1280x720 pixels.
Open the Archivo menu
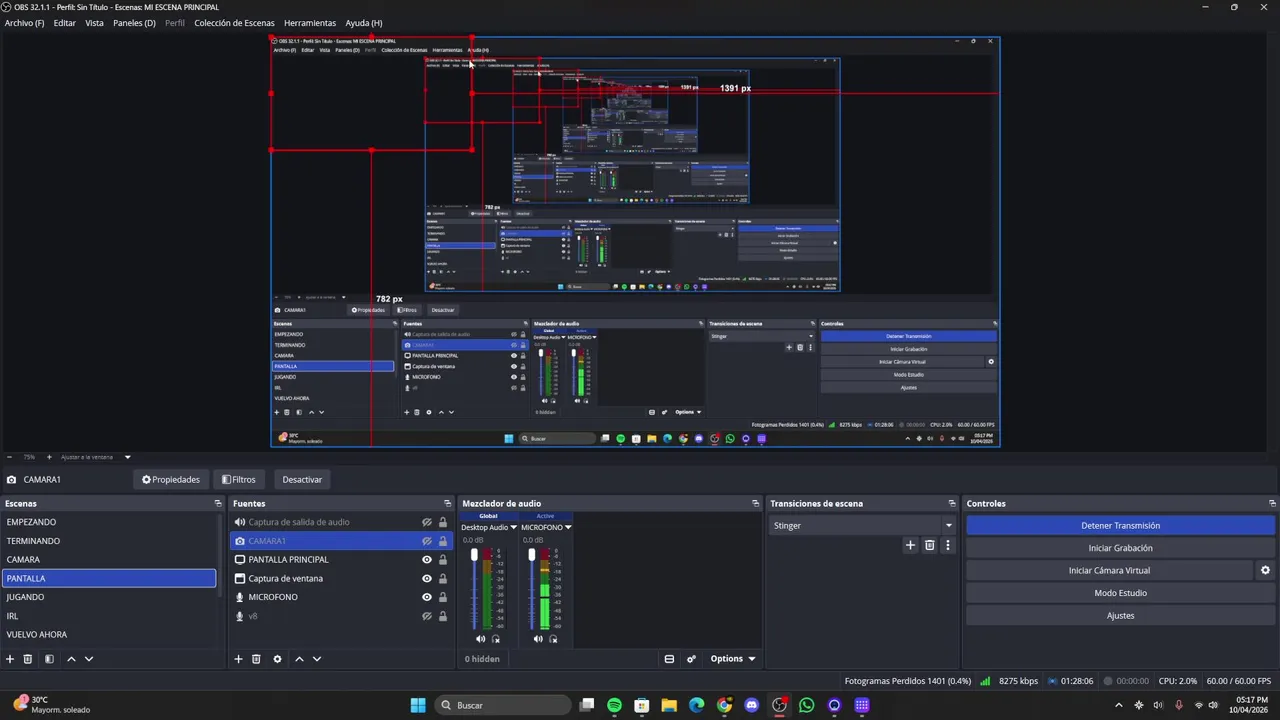24,23
